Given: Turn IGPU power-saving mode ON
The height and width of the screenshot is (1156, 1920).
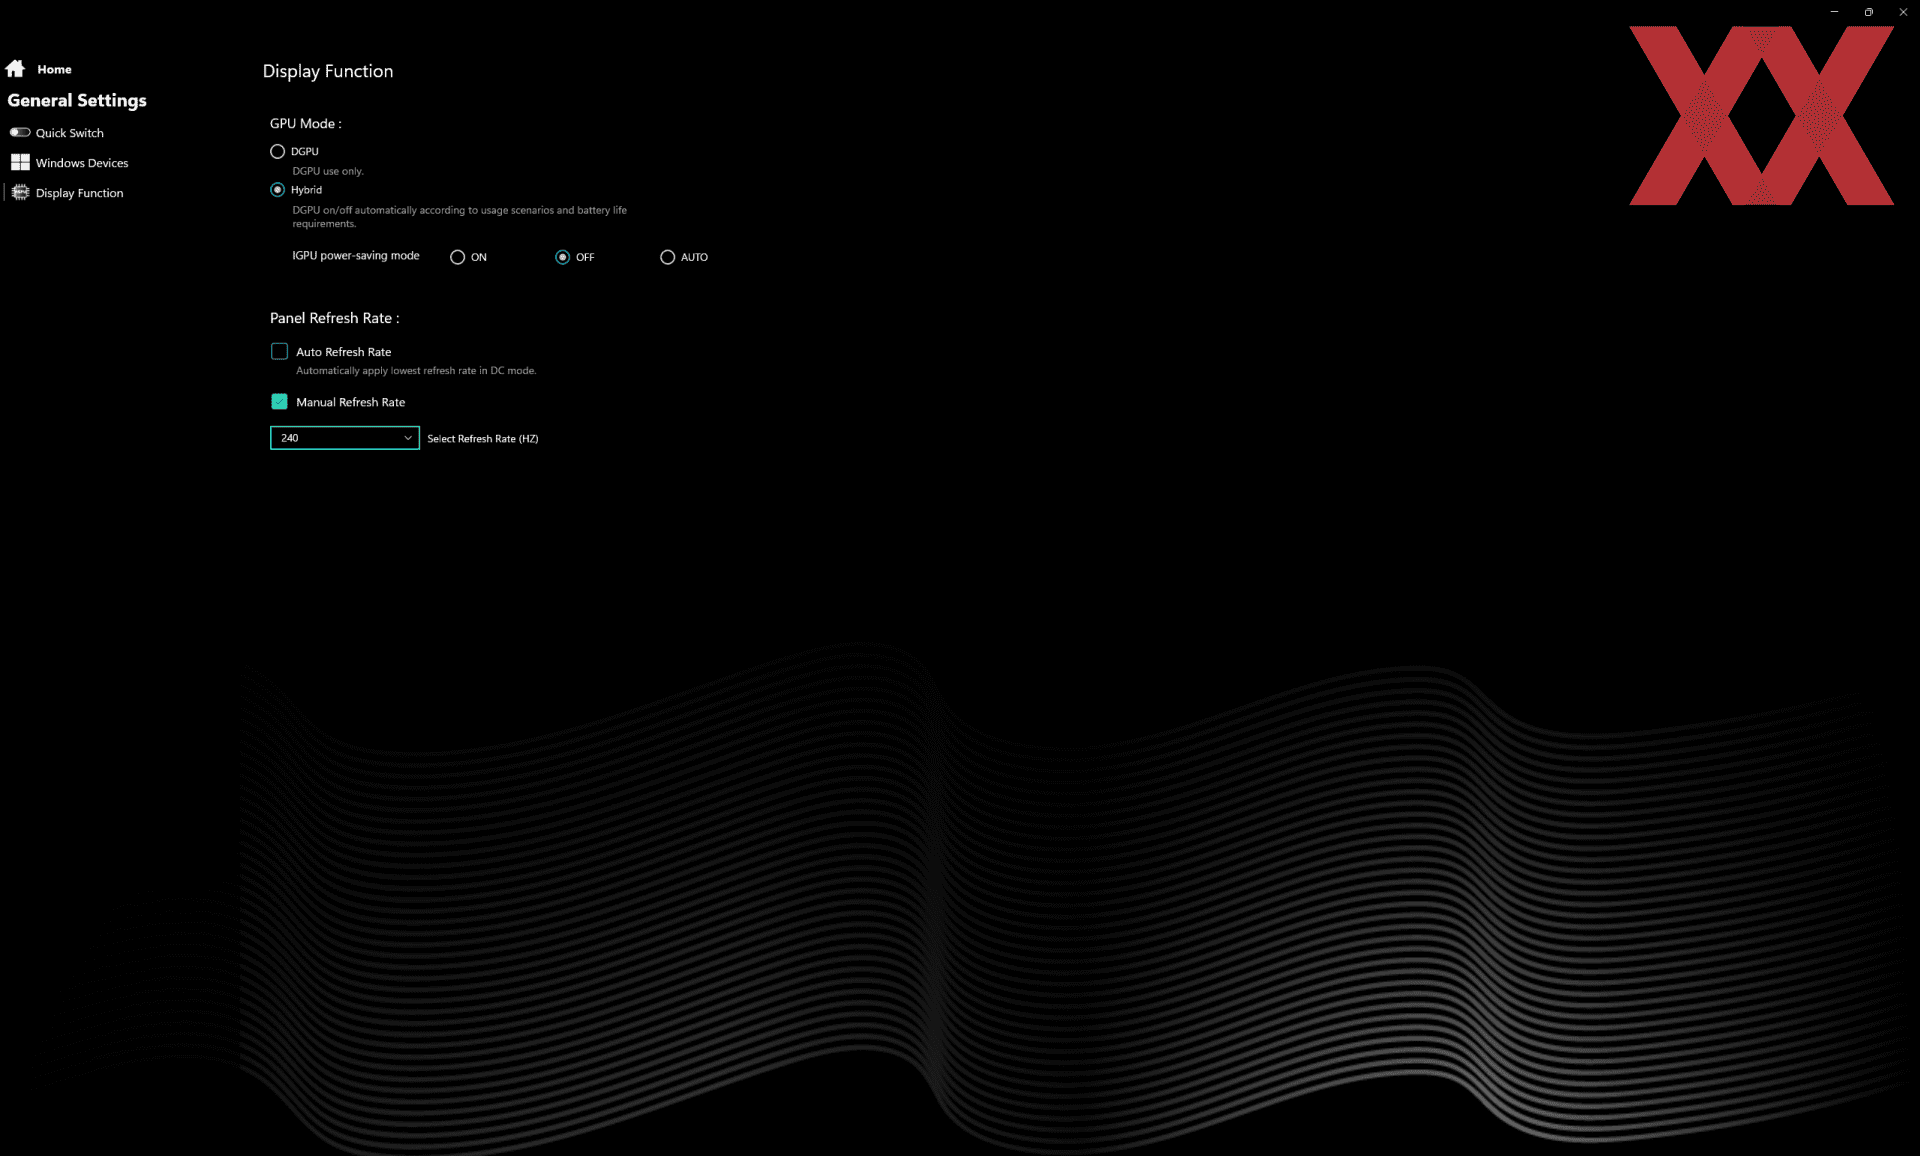Looking at the screenshot, I should (457, 257).
